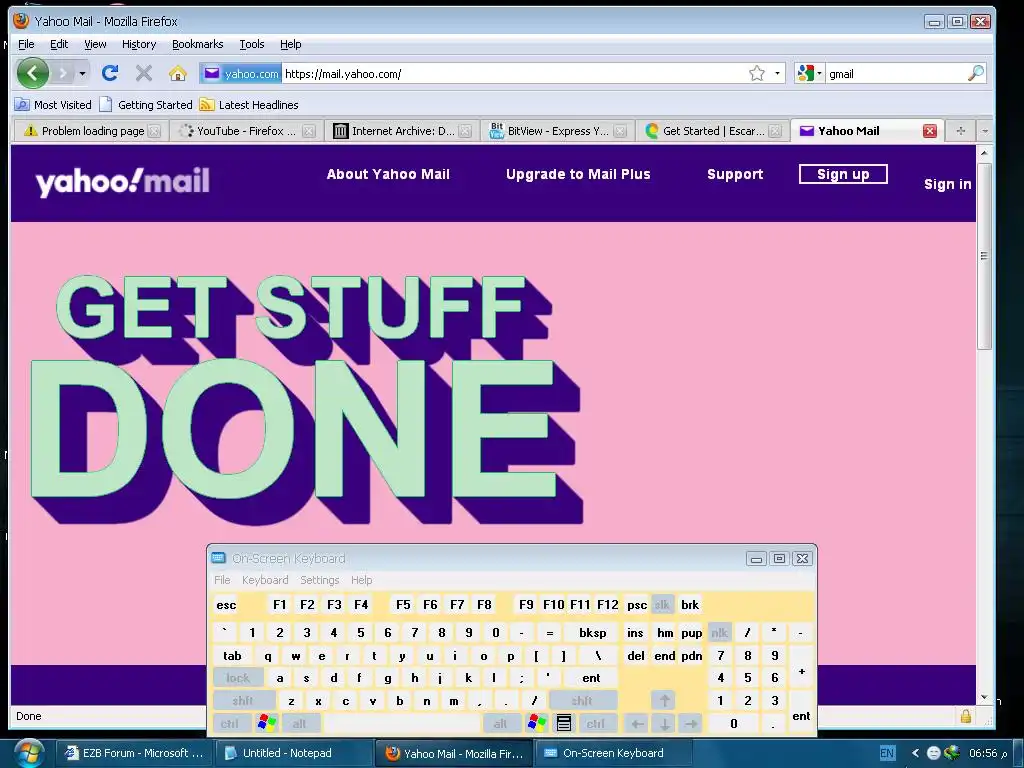The image size is (1024, 768).
Task: Click the esc key on keyboard
Action: tap(226, 605)
